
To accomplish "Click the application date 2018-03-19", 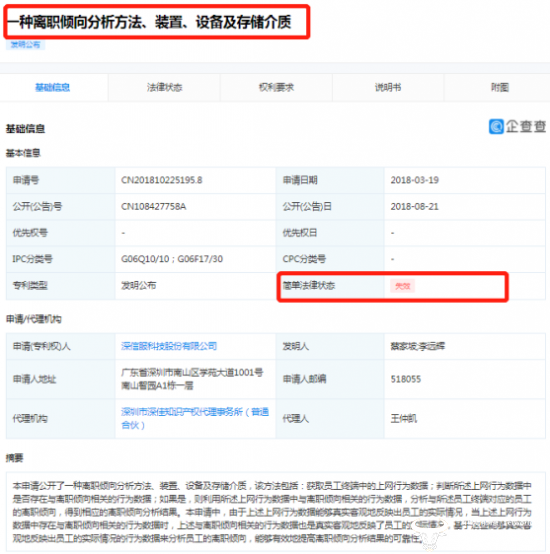I will pos(414,180).
